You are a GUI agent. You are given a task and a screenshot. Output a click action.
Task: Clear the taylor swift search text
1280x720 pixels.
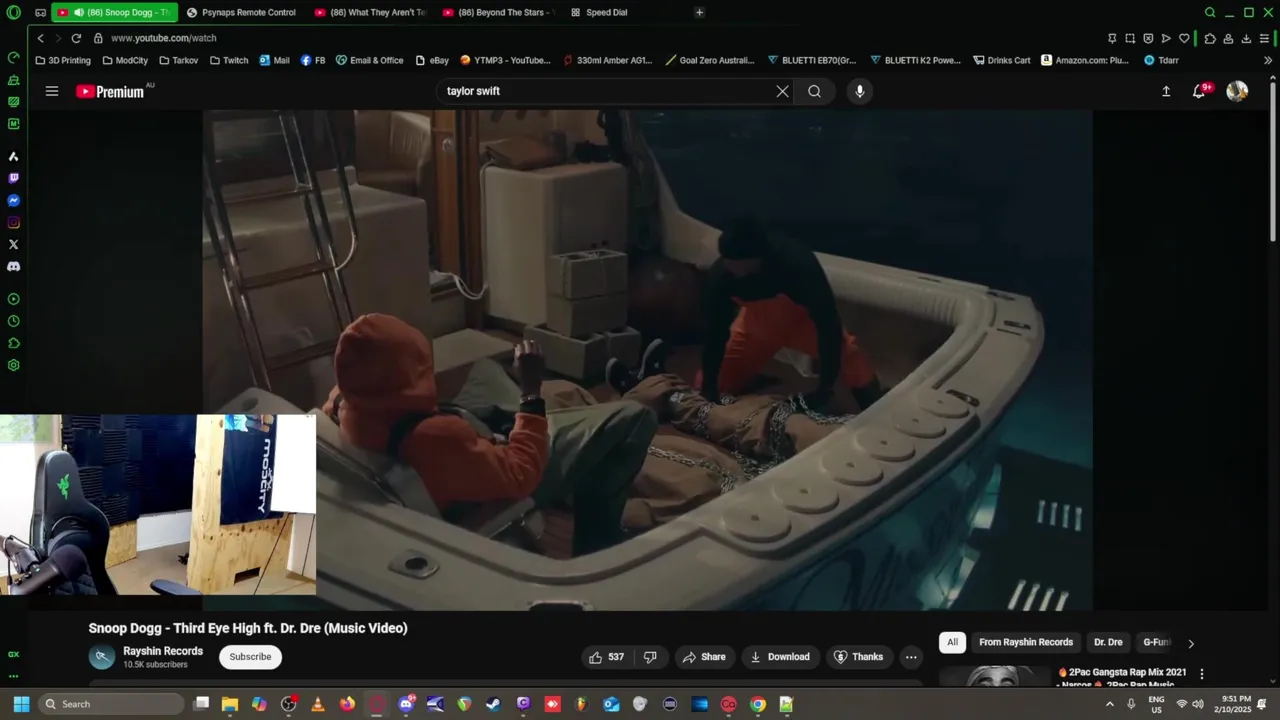click(x=782, y=91)
